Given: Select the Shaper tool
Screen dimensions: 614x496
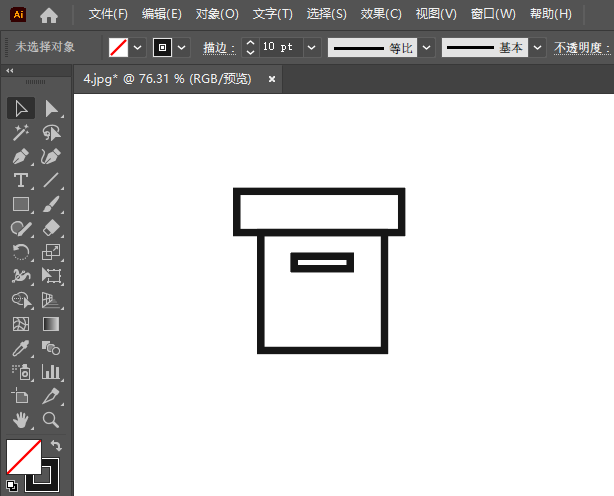Looking at the screenshot, I should click(21, 228).
